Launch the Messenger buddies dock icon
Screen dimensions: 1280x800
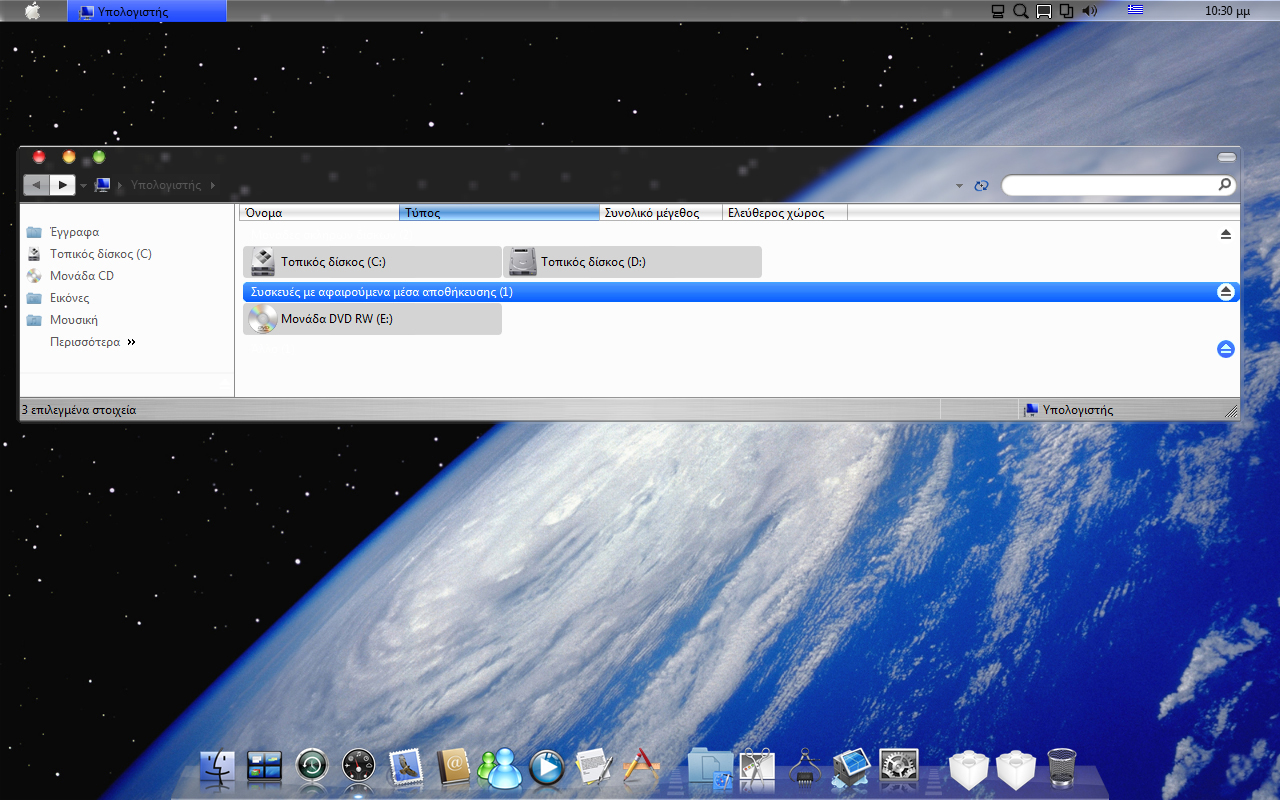499,767
